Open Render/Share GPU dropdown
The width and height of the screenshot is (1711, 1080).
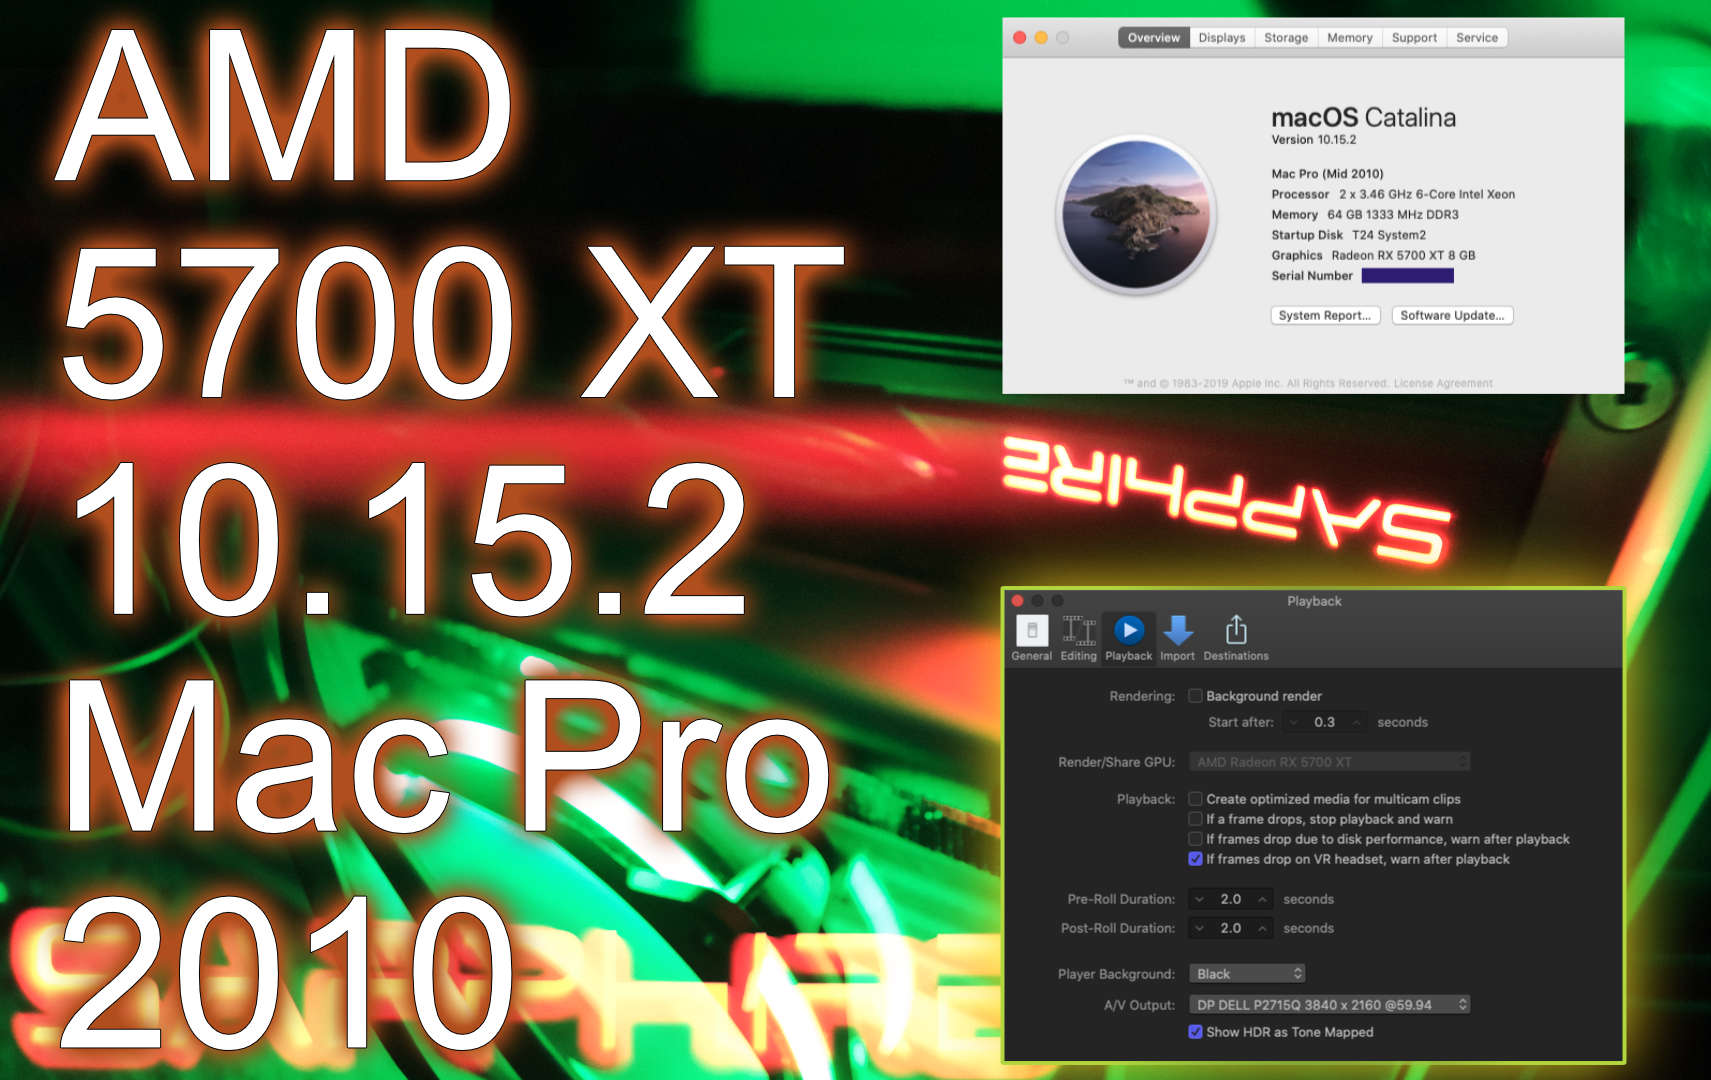point(1329,762)
